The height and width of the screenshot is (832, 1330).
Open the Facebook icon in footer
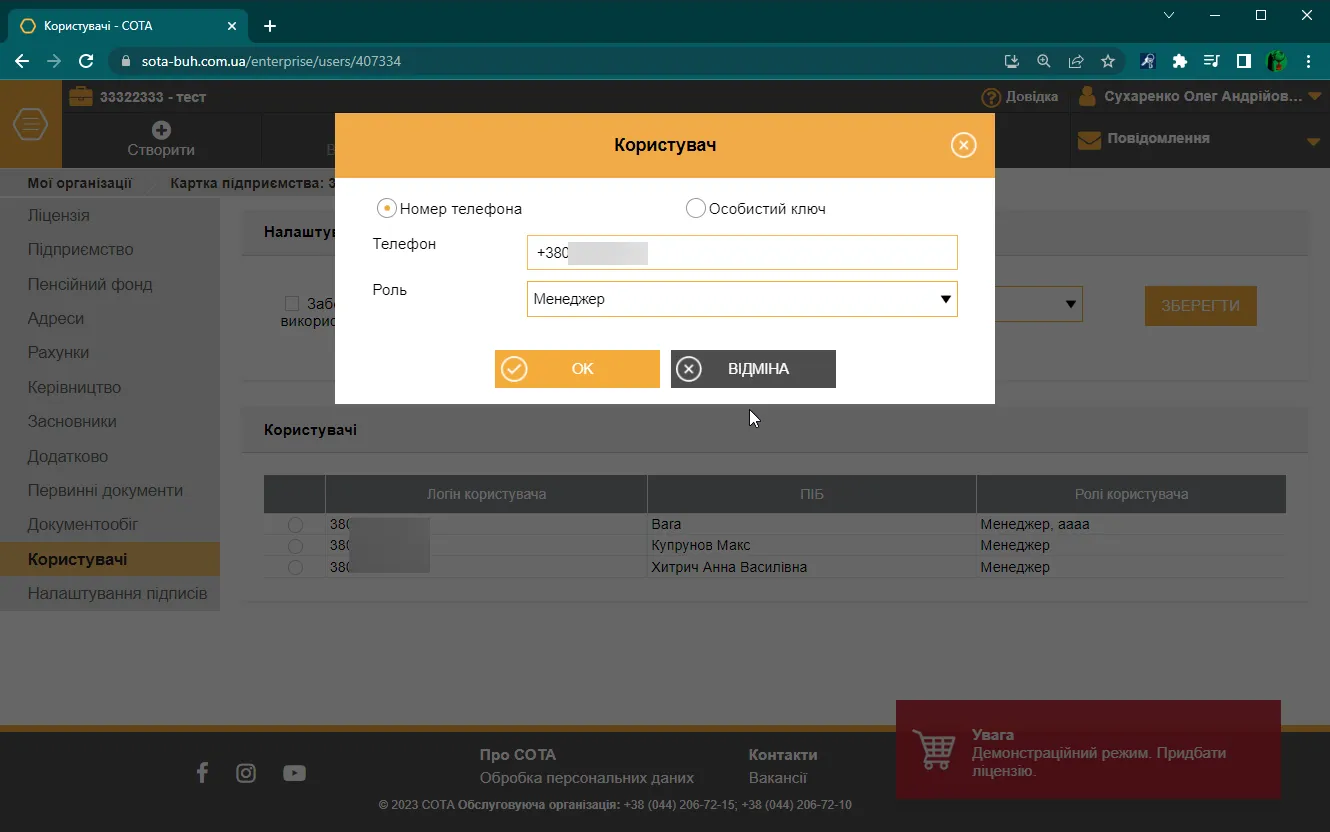pyautogui.click(x=202, y=772)
